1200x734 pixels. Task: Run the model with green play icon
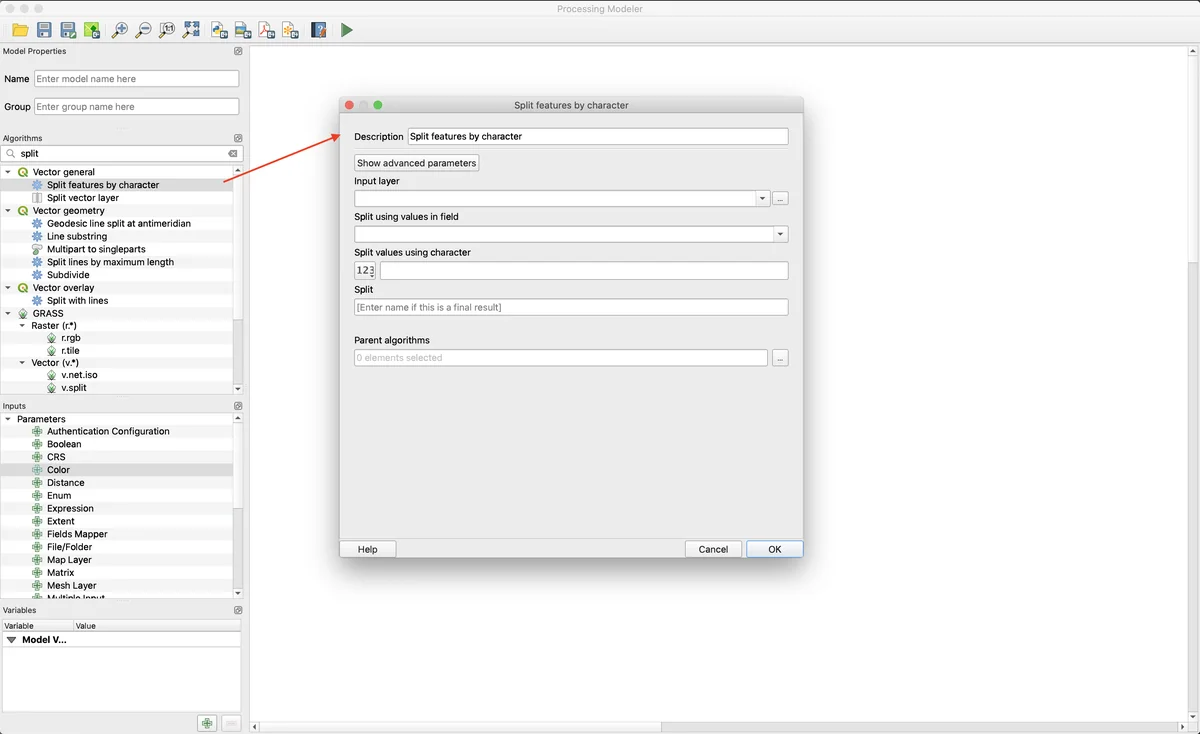coord(346,30)
